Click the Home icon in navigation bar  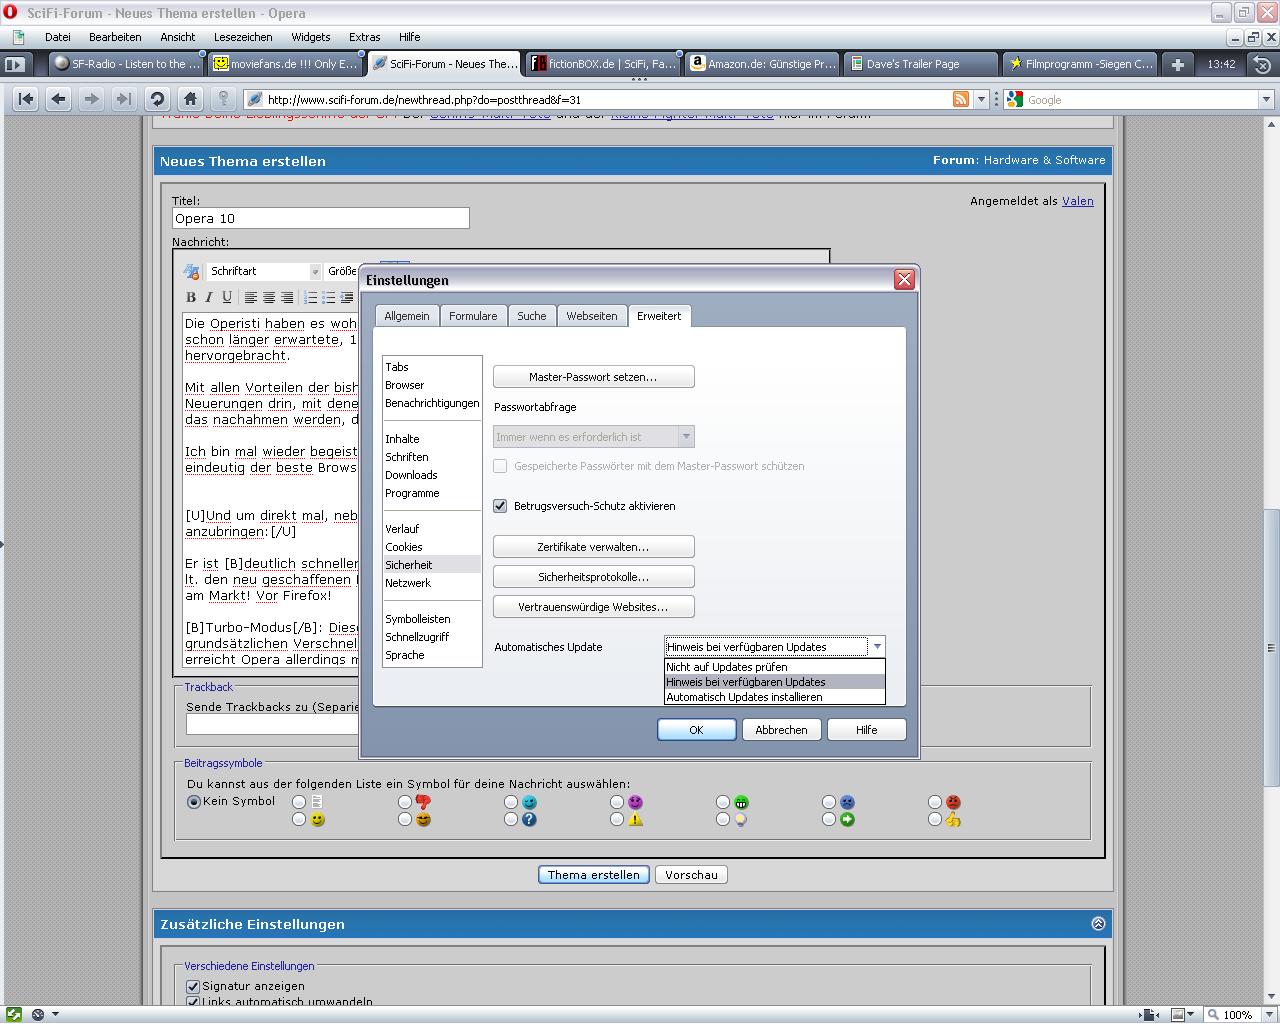click(190, 99)
